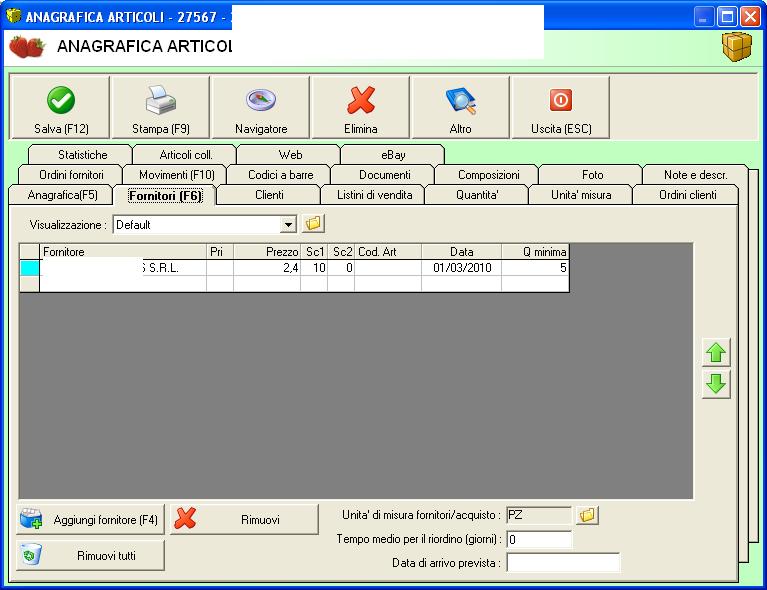Open the Navigatore compass button
Viewport: 767px width, 590px height.
[261, 108]
